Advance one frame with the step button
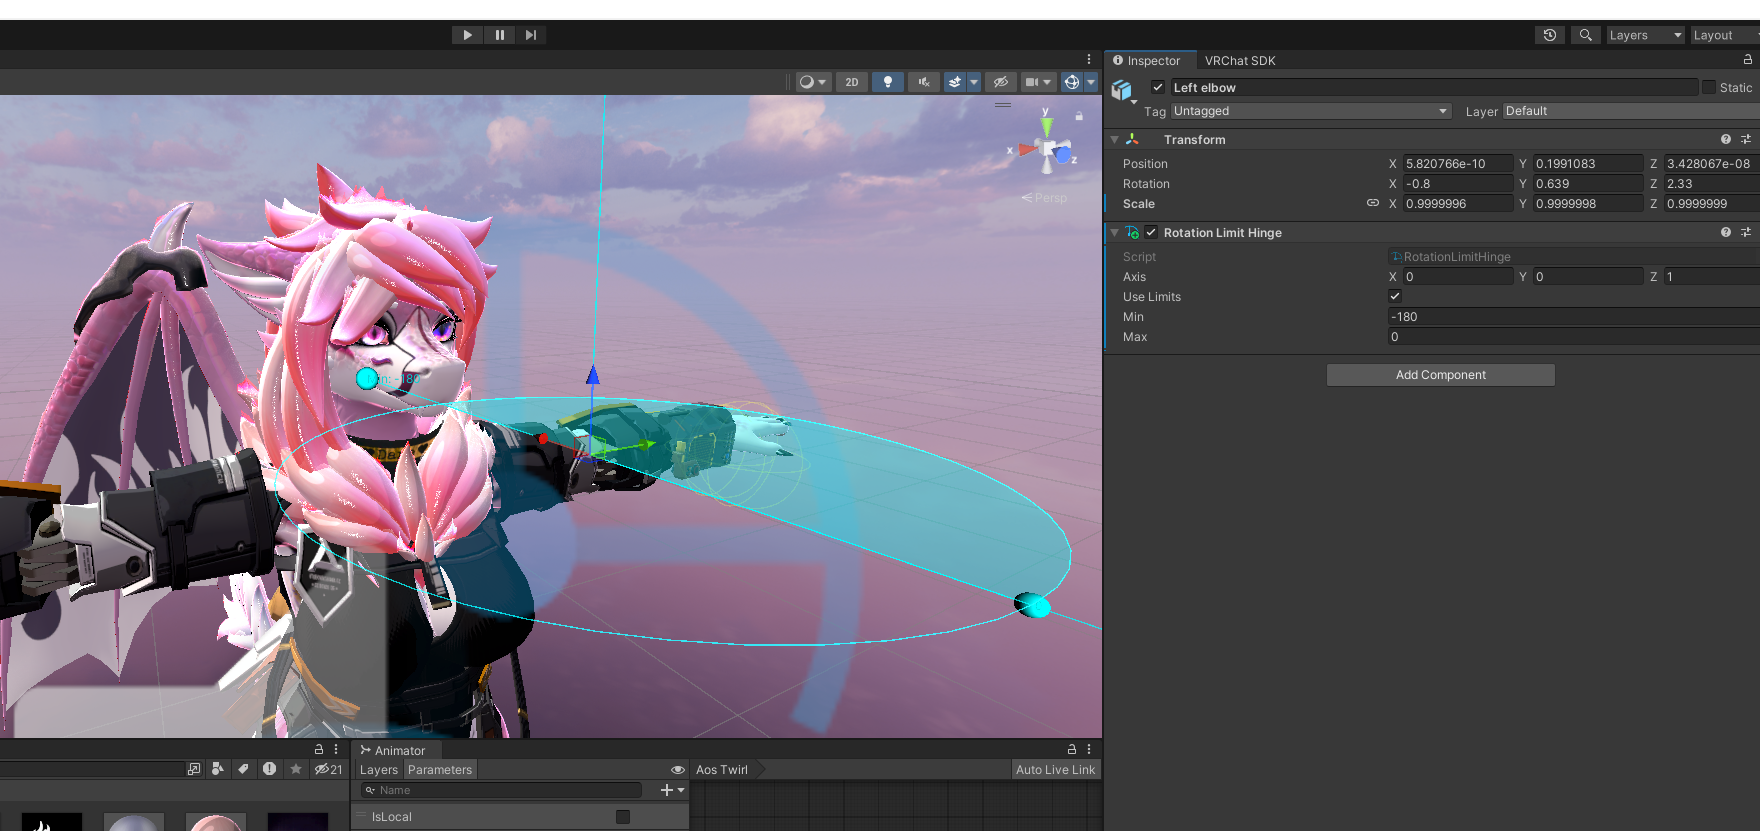The height and width of the screenshot is (831, 1760). pos(531,35)
